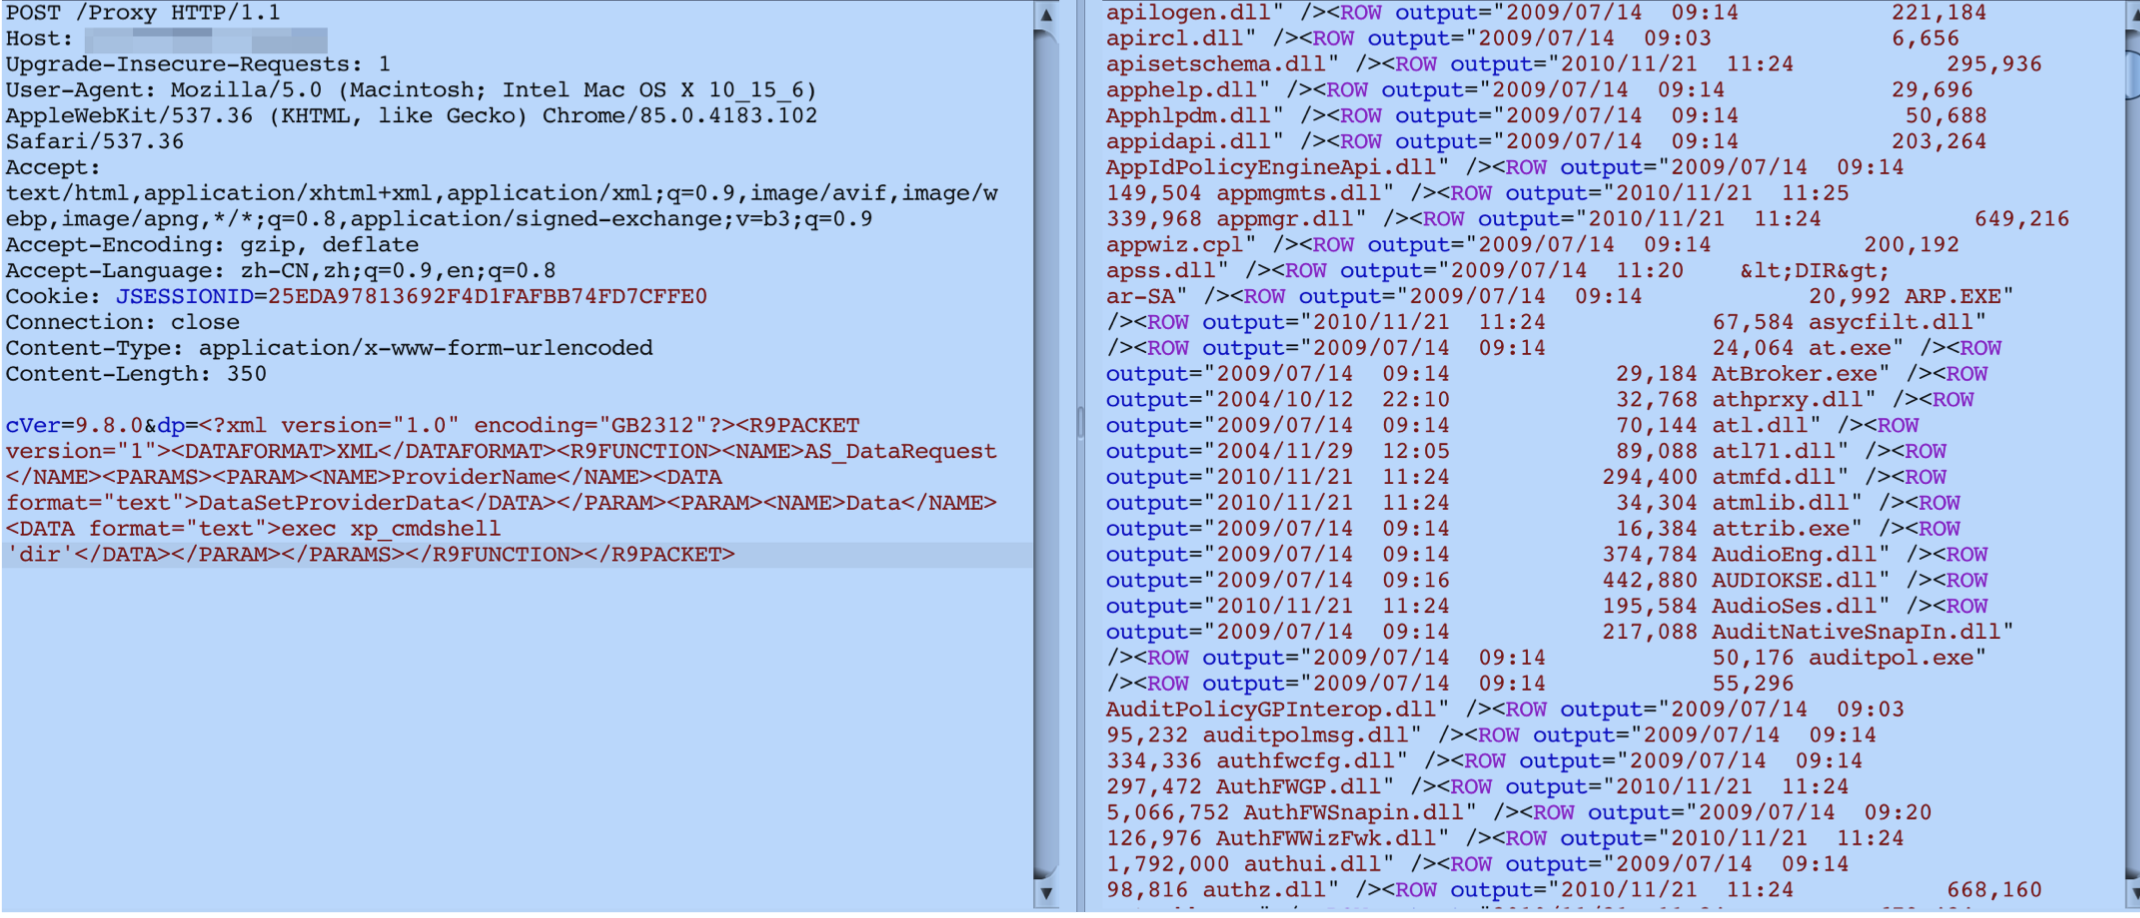Click the up scroll arrow on the left pane
The image size is (2140, 918).
pyautogui.click(x=1044, y=15)
